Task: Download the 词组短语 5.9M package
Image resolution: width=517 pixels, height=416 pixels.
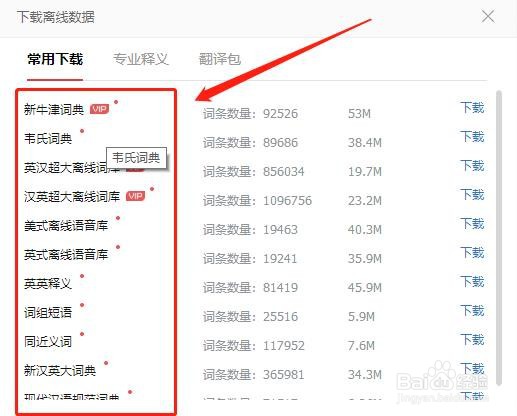Action: (x=472, y=311)
